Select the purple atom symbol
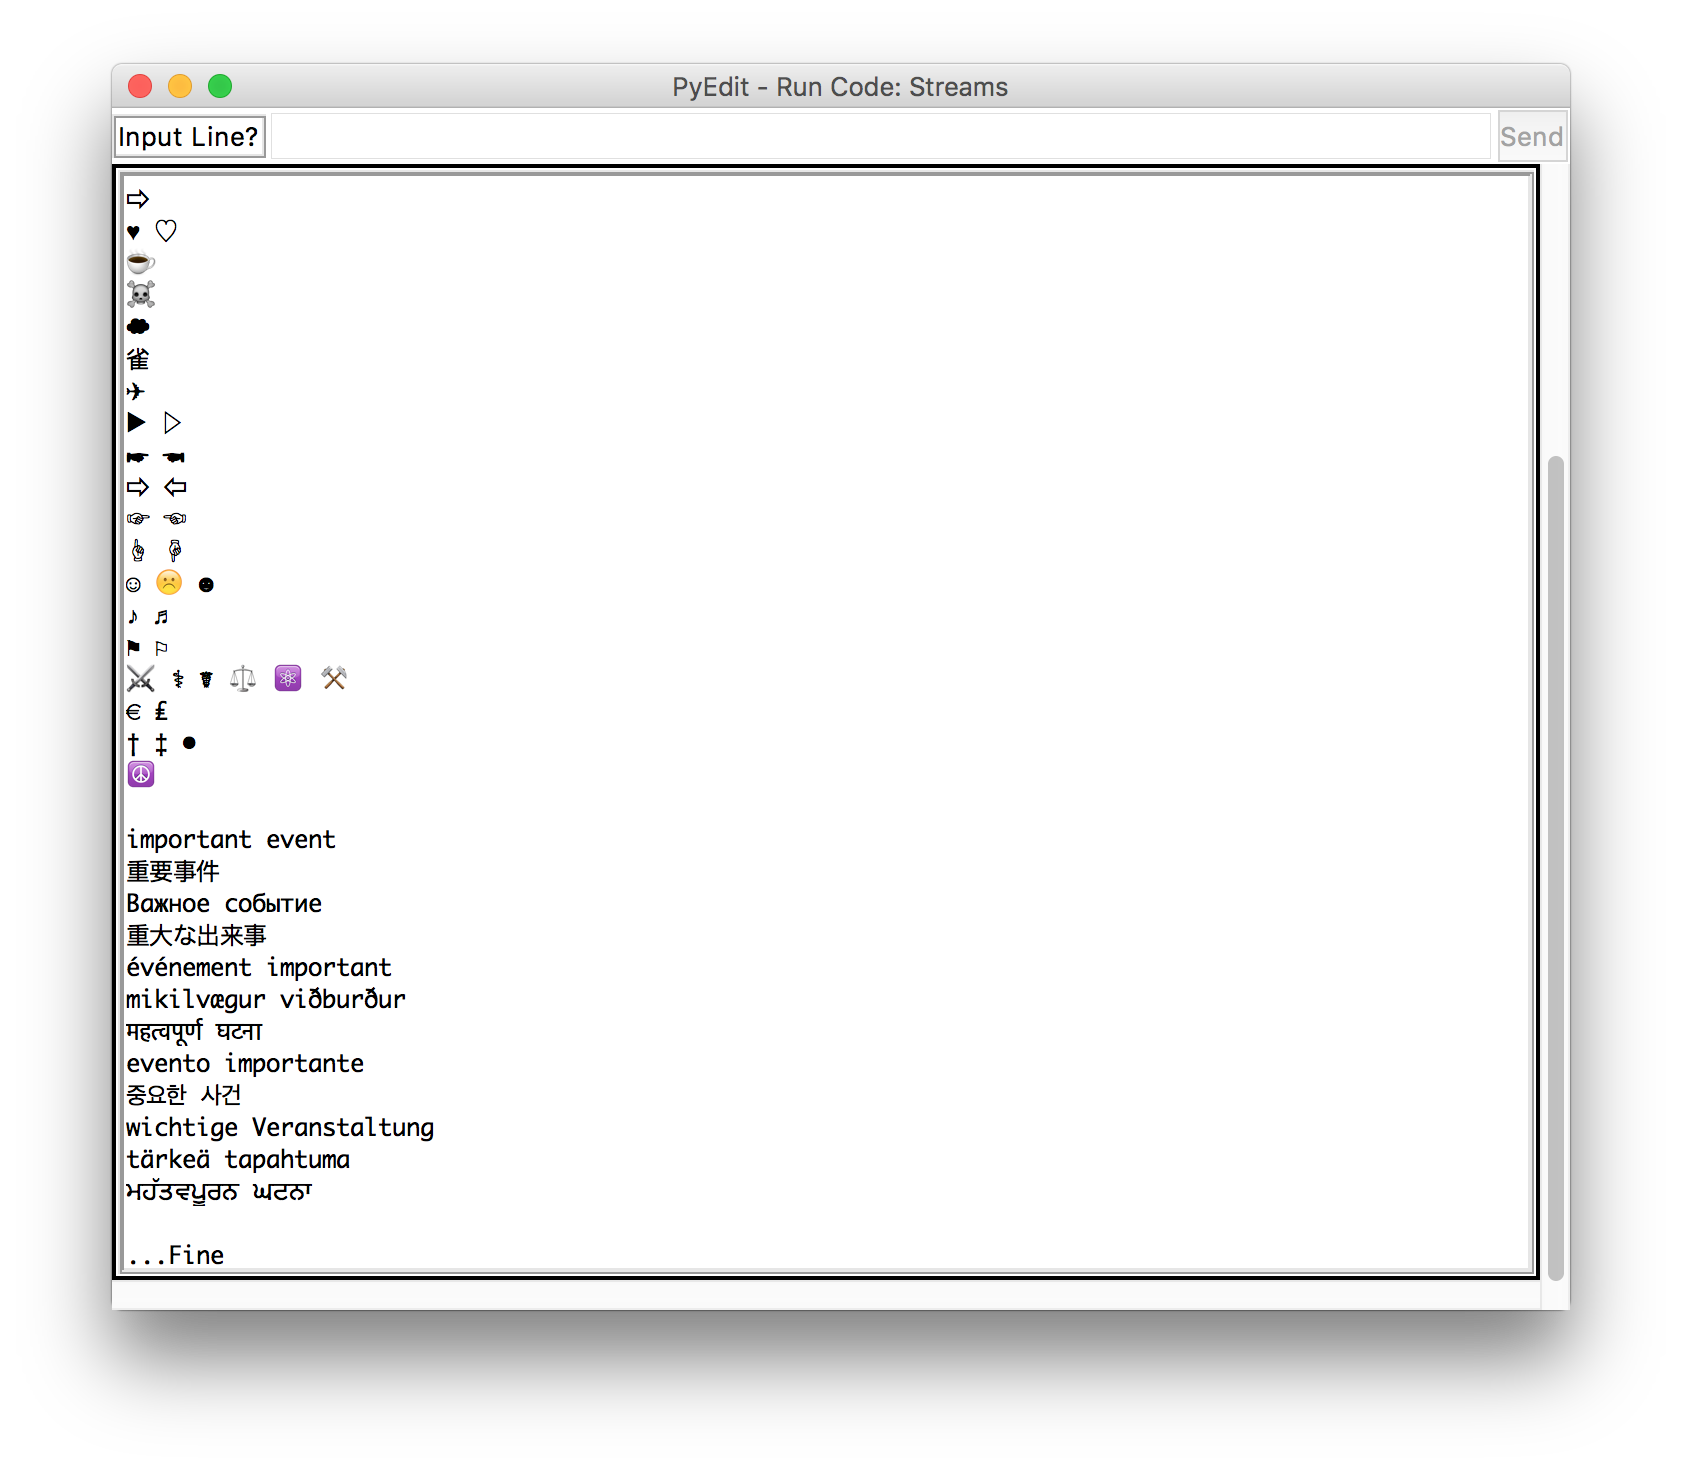Viewport: 1682px width, 1470px height. (x=288, y=678)
